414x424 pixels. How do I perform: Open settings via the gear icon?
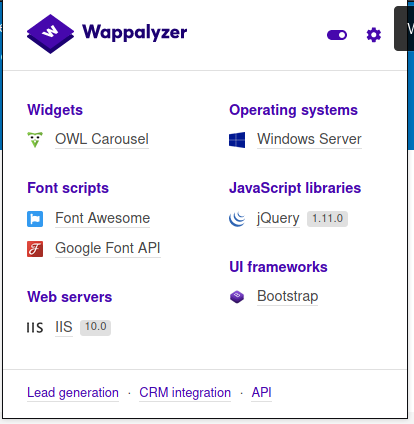pos(374,35)
